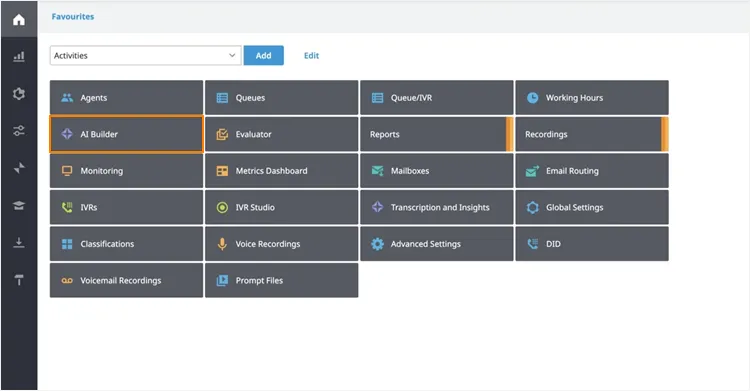750x391 pixels.
Task: Click the Queues list icon
Action: coord(222,98)
